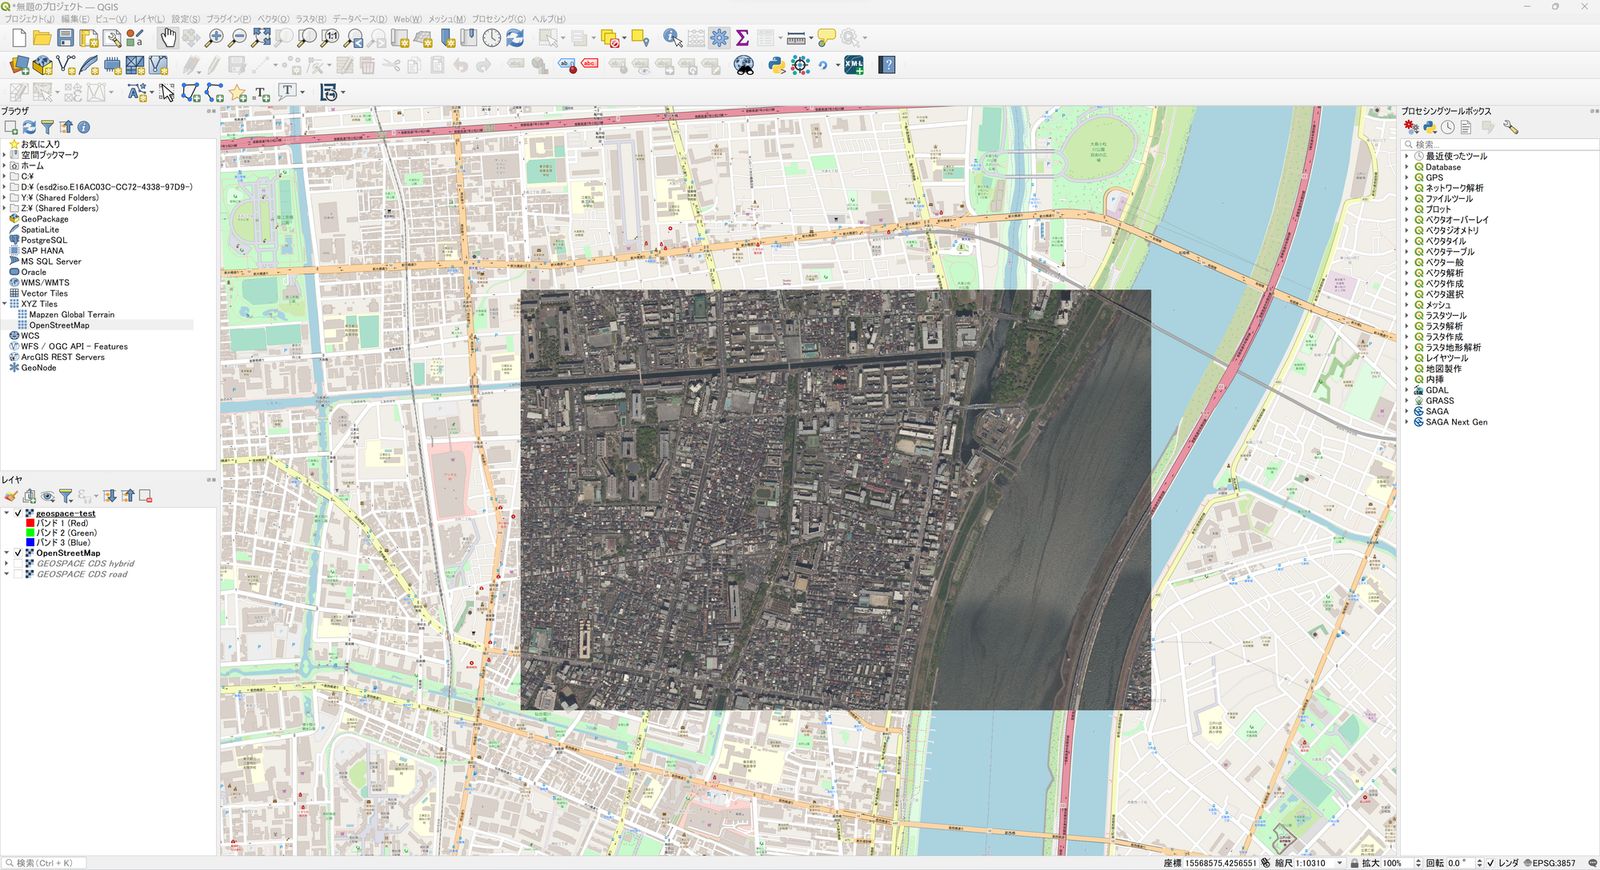This screenshot has width=1600, height=870.
Task: Open a project with the folder icon
Action: (42, 38)
